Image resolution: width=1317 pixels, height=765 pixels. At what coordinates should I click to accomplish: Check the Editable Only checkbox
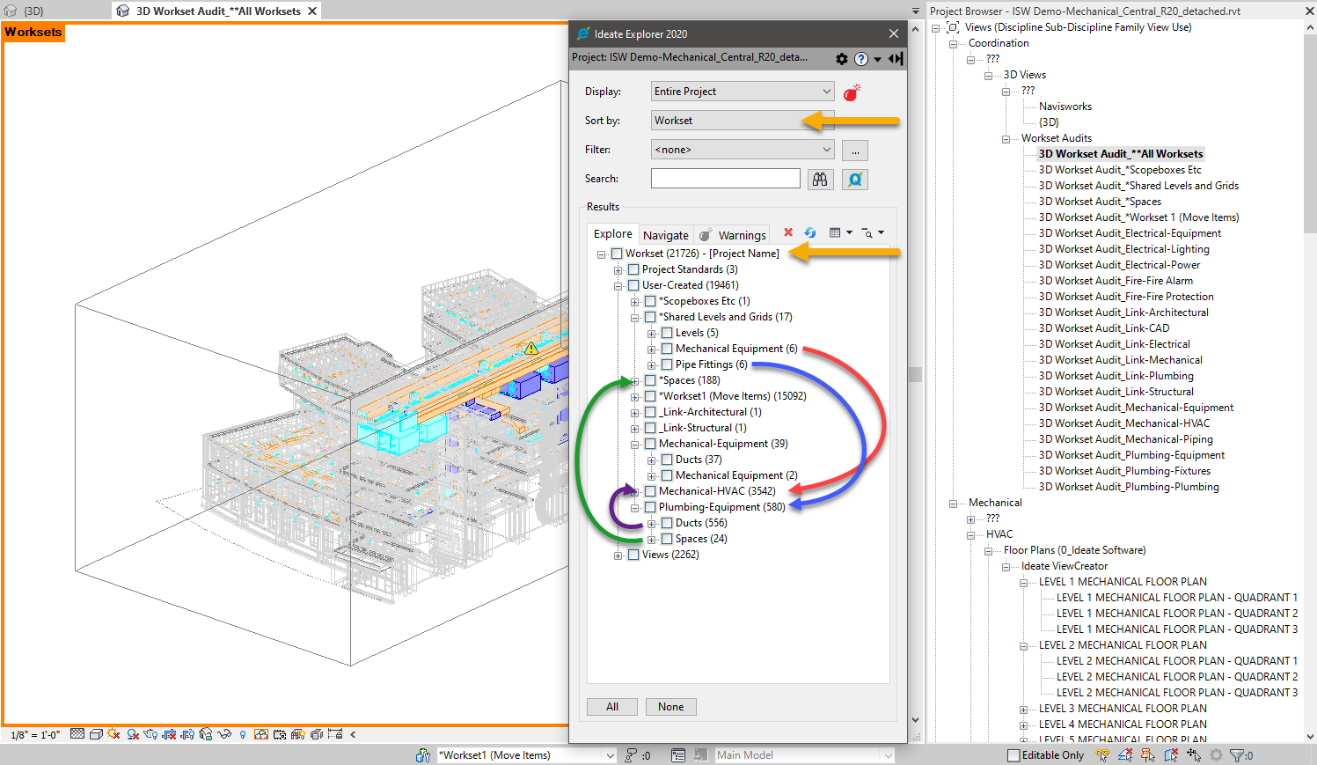click(1013, 755)
